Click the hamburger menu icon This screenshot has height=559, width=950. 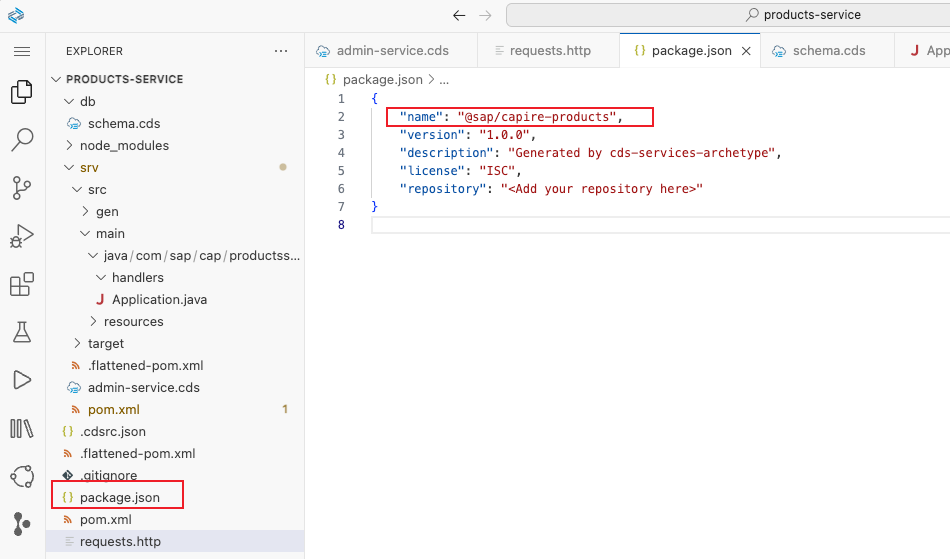point(21,51)
